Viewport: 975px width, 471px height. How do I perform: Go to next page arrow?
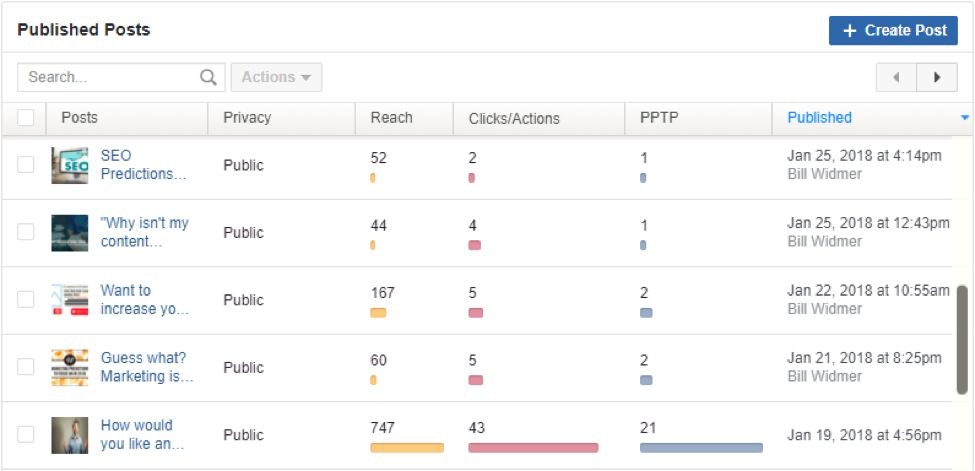pyautogui.click(x=937, y=77)
